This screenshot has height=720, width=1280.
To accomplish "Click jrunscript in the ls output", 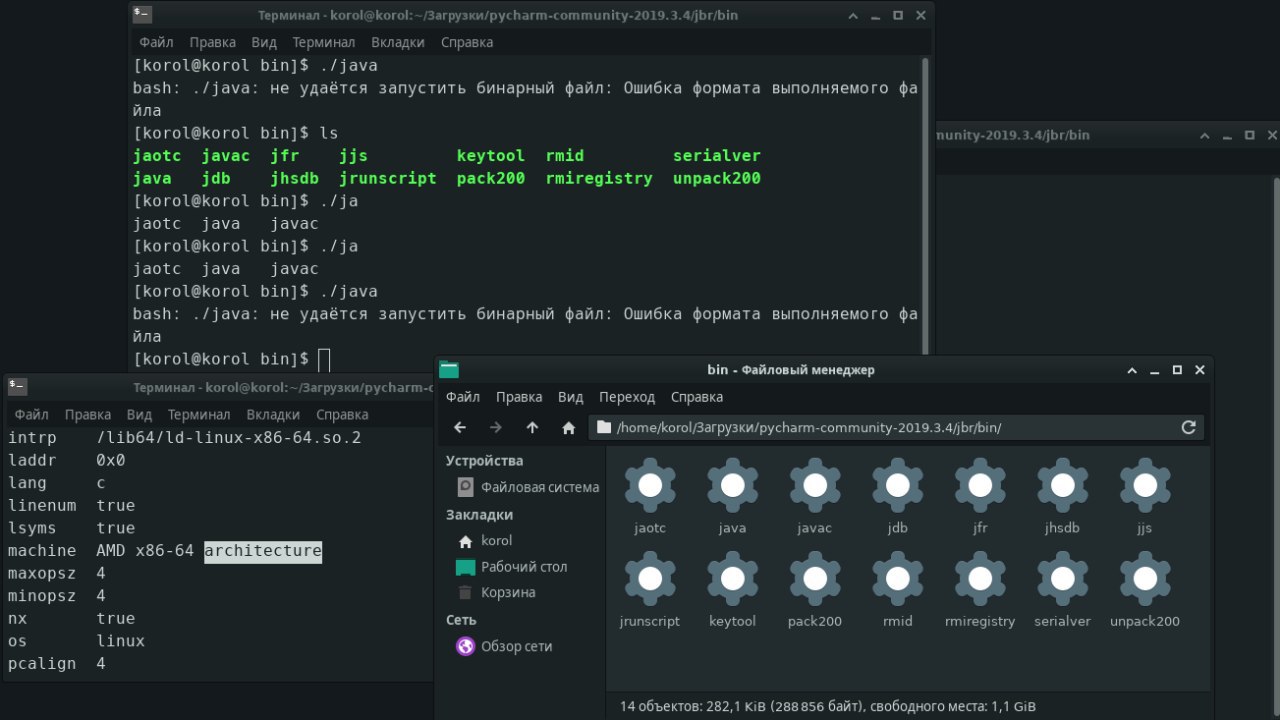I will tap(388, 178).
